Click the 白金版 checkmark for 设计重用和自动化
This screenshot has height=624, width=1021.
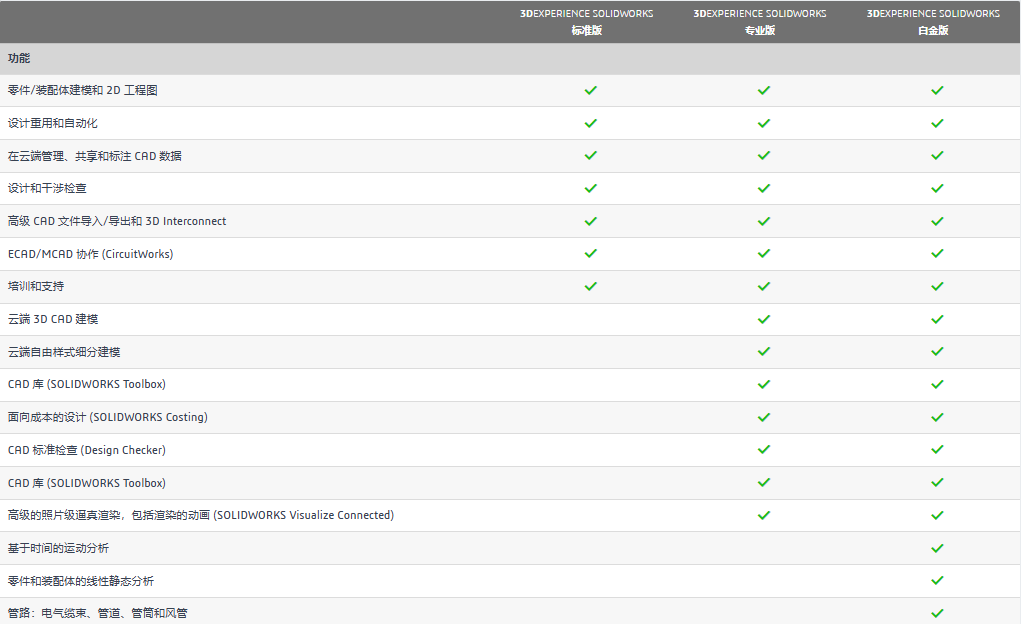[x=937, y=123]
